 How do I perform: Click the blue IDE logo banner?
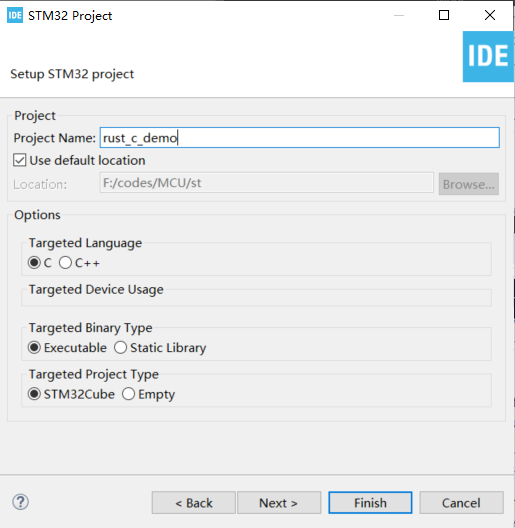(x=488, y=57)
